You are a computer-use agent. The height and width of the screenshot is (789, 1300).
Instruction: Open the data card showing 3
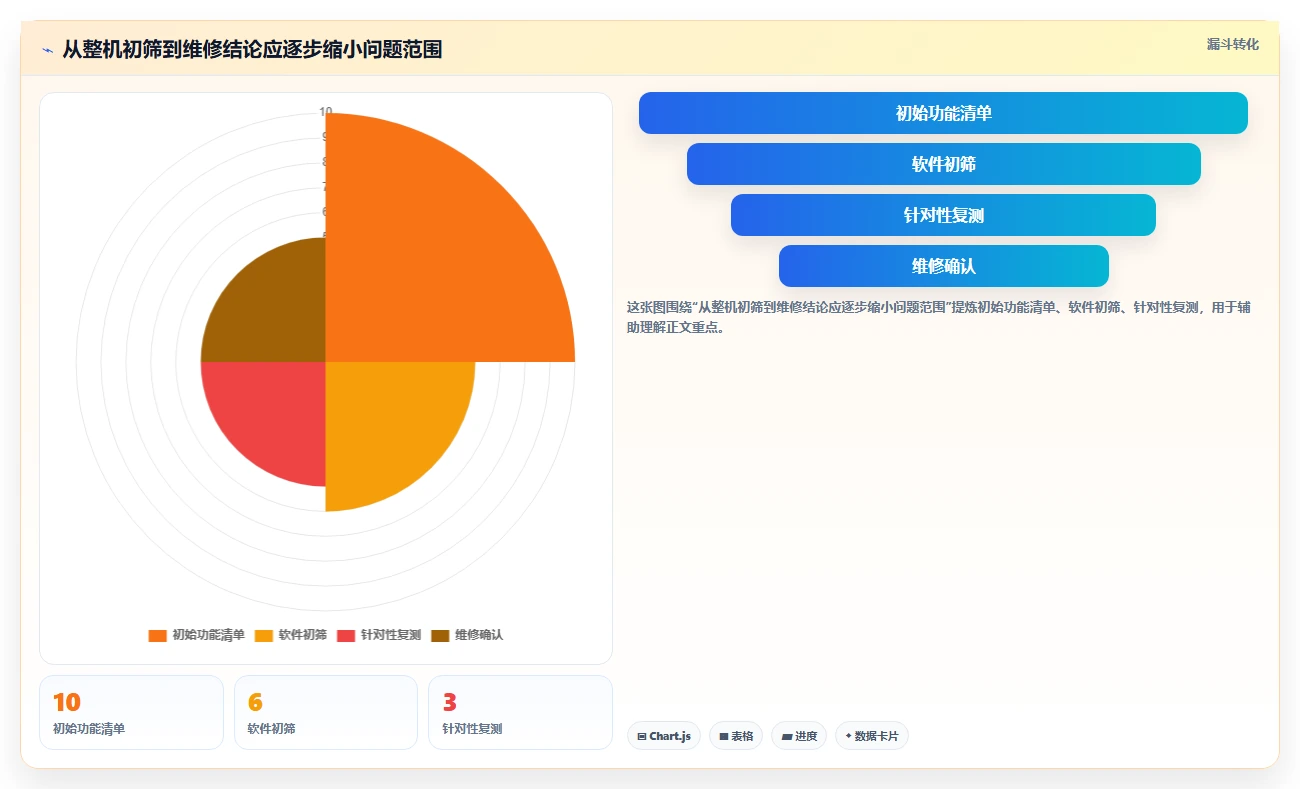[520, 712]
